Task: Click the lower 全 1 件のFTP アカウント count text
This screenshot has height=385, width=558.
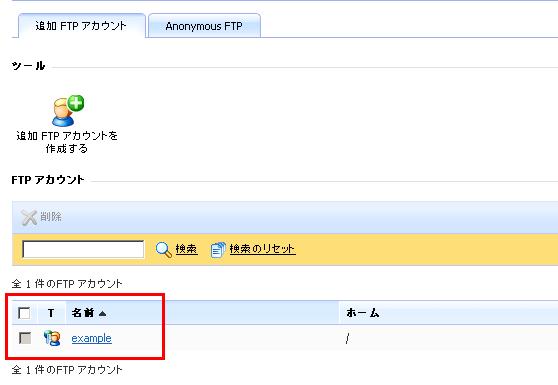Action: click(67, 370)
